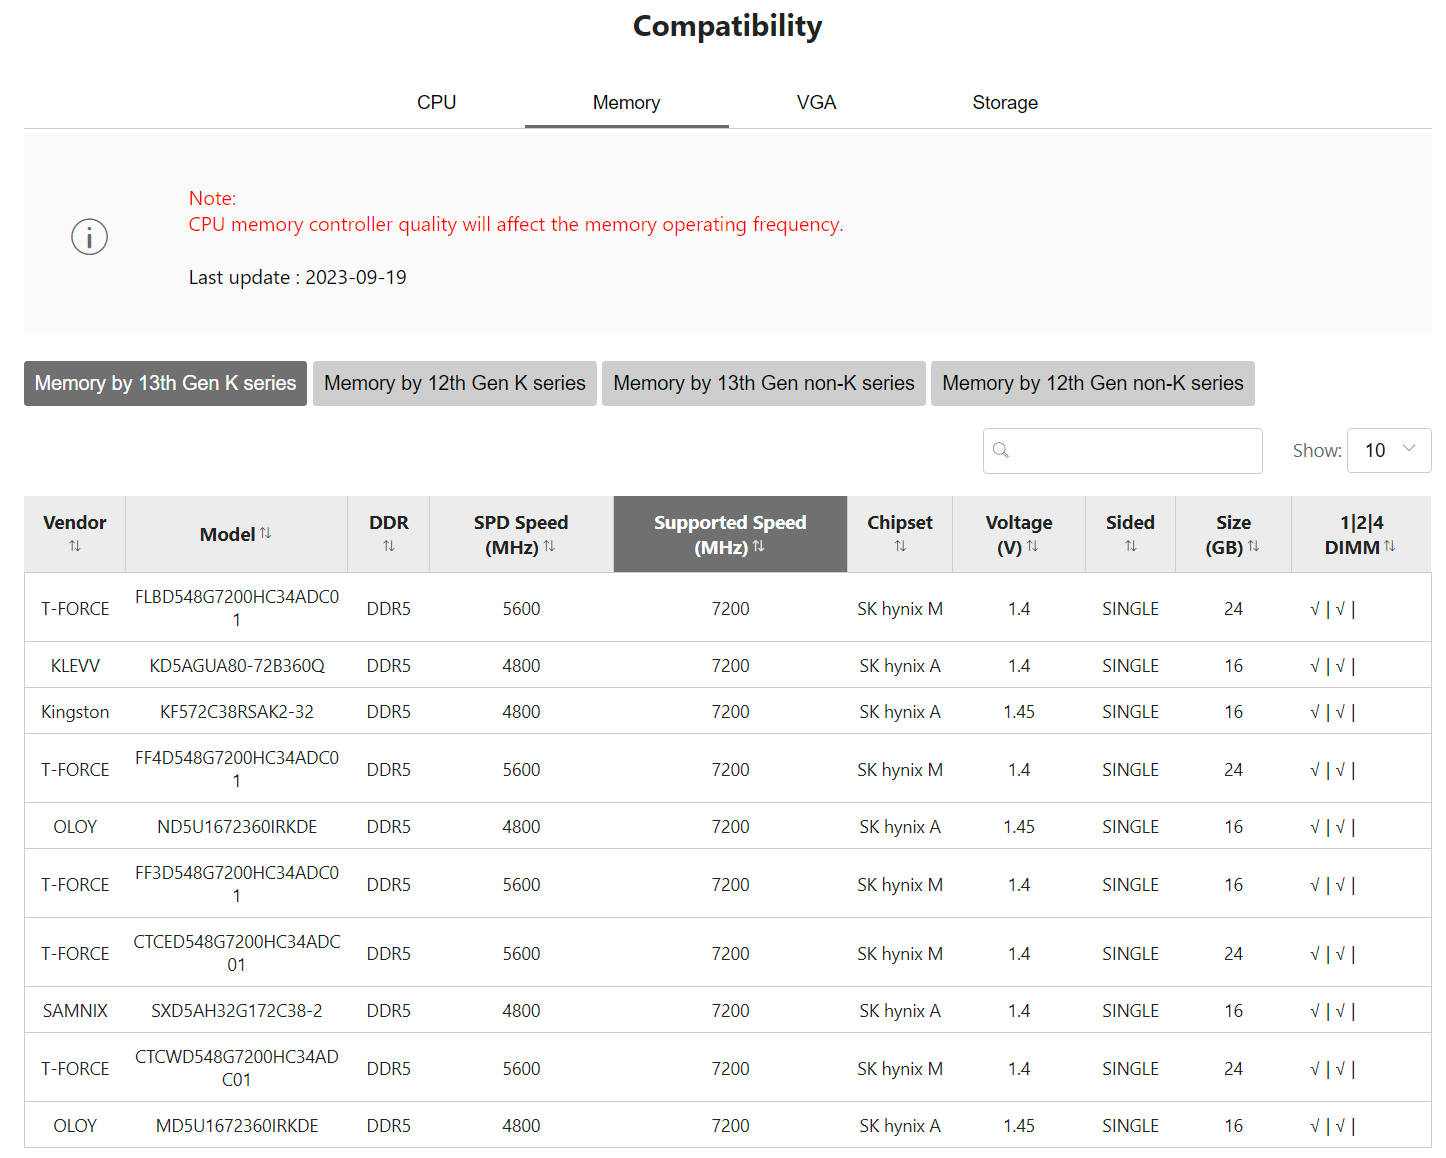Click the info circle icon beside the note
Screen dimensions: 1446x1158
[x=89, y=237]
